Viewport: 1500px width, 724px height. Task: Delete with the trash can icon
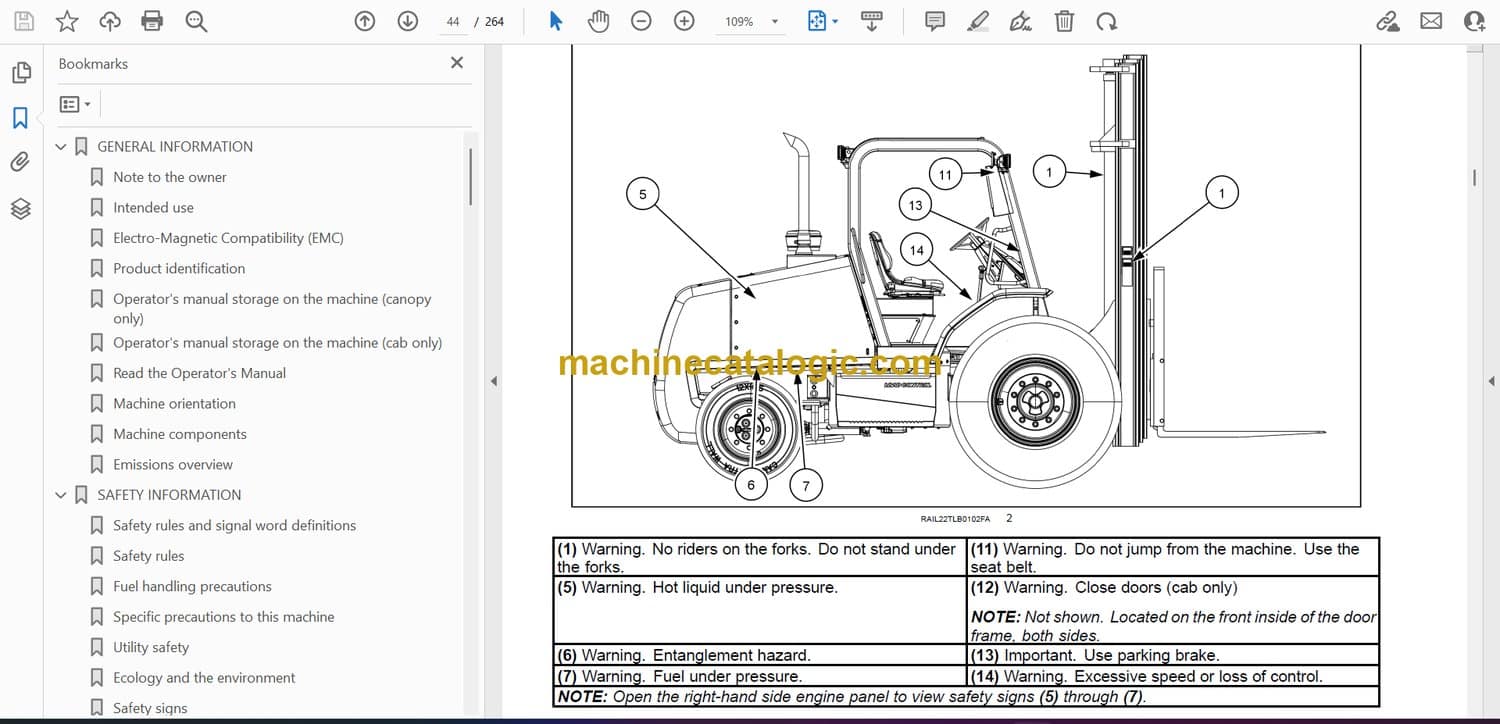(x=1065, y=21)
